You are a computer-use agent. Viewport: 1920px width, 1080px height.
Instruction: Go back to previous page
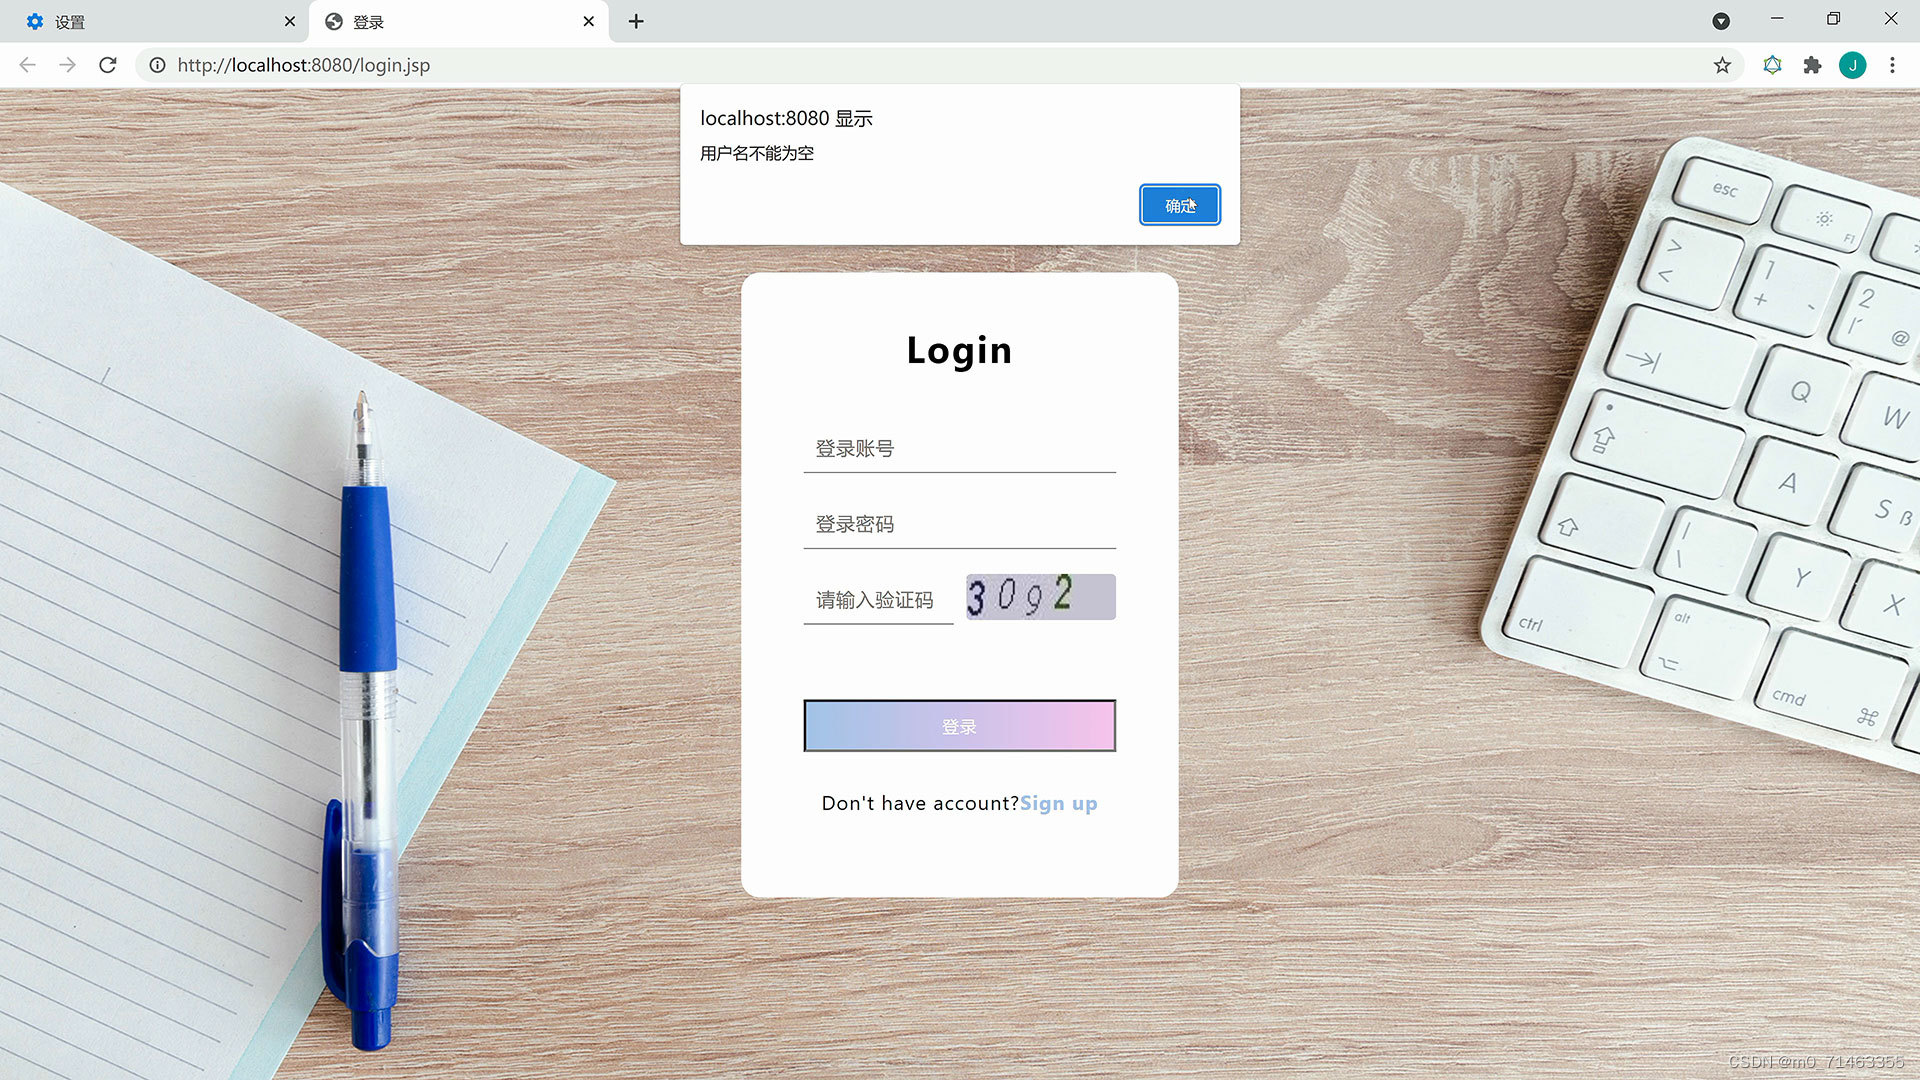click(x=27, y=65)
